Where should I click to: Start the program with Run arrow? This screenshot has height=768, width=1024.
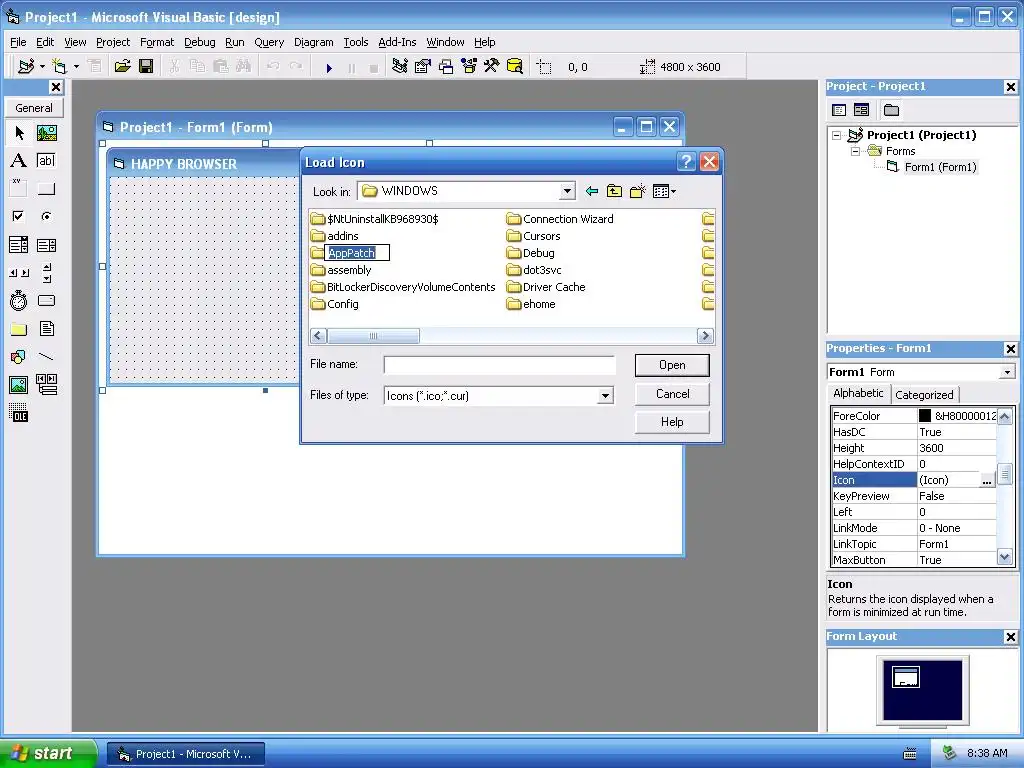tap(329, 67)
